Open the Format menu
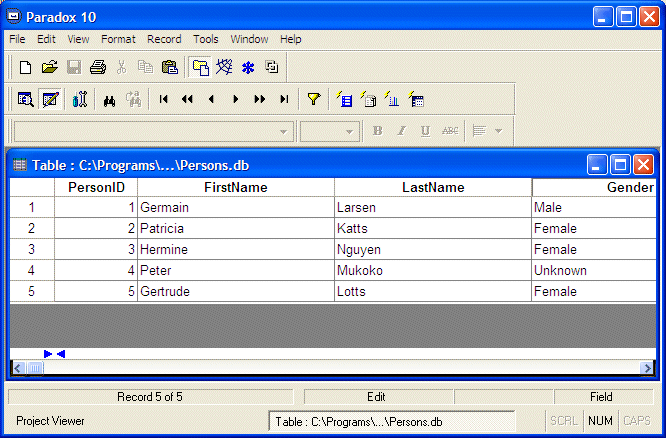 [x=118, y=39]
